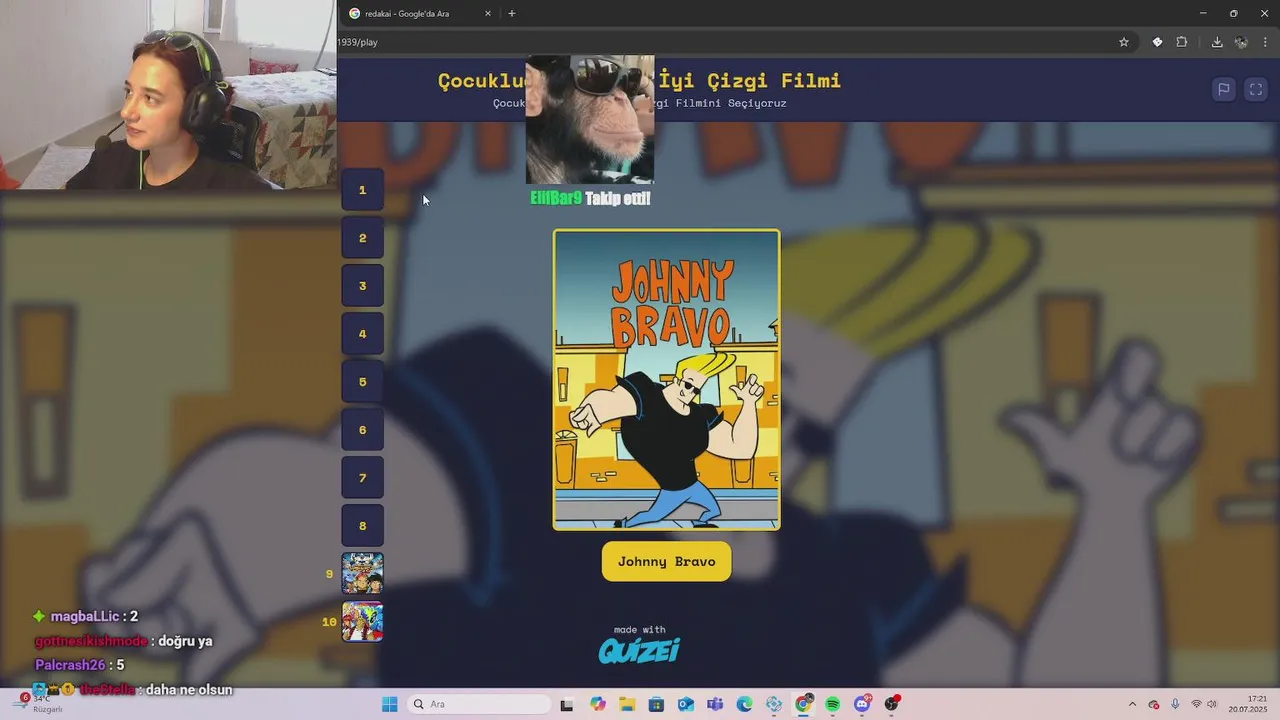1280x720 pixels.
Task: Click the microphone tray icon
Action: [1175, 704]
